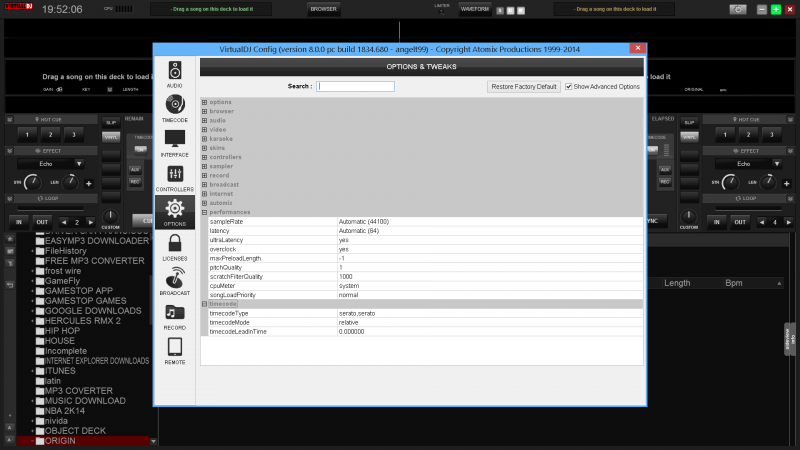Open the Audio settings page
Viewport: 800px width, 450px height.
(174, 74)
